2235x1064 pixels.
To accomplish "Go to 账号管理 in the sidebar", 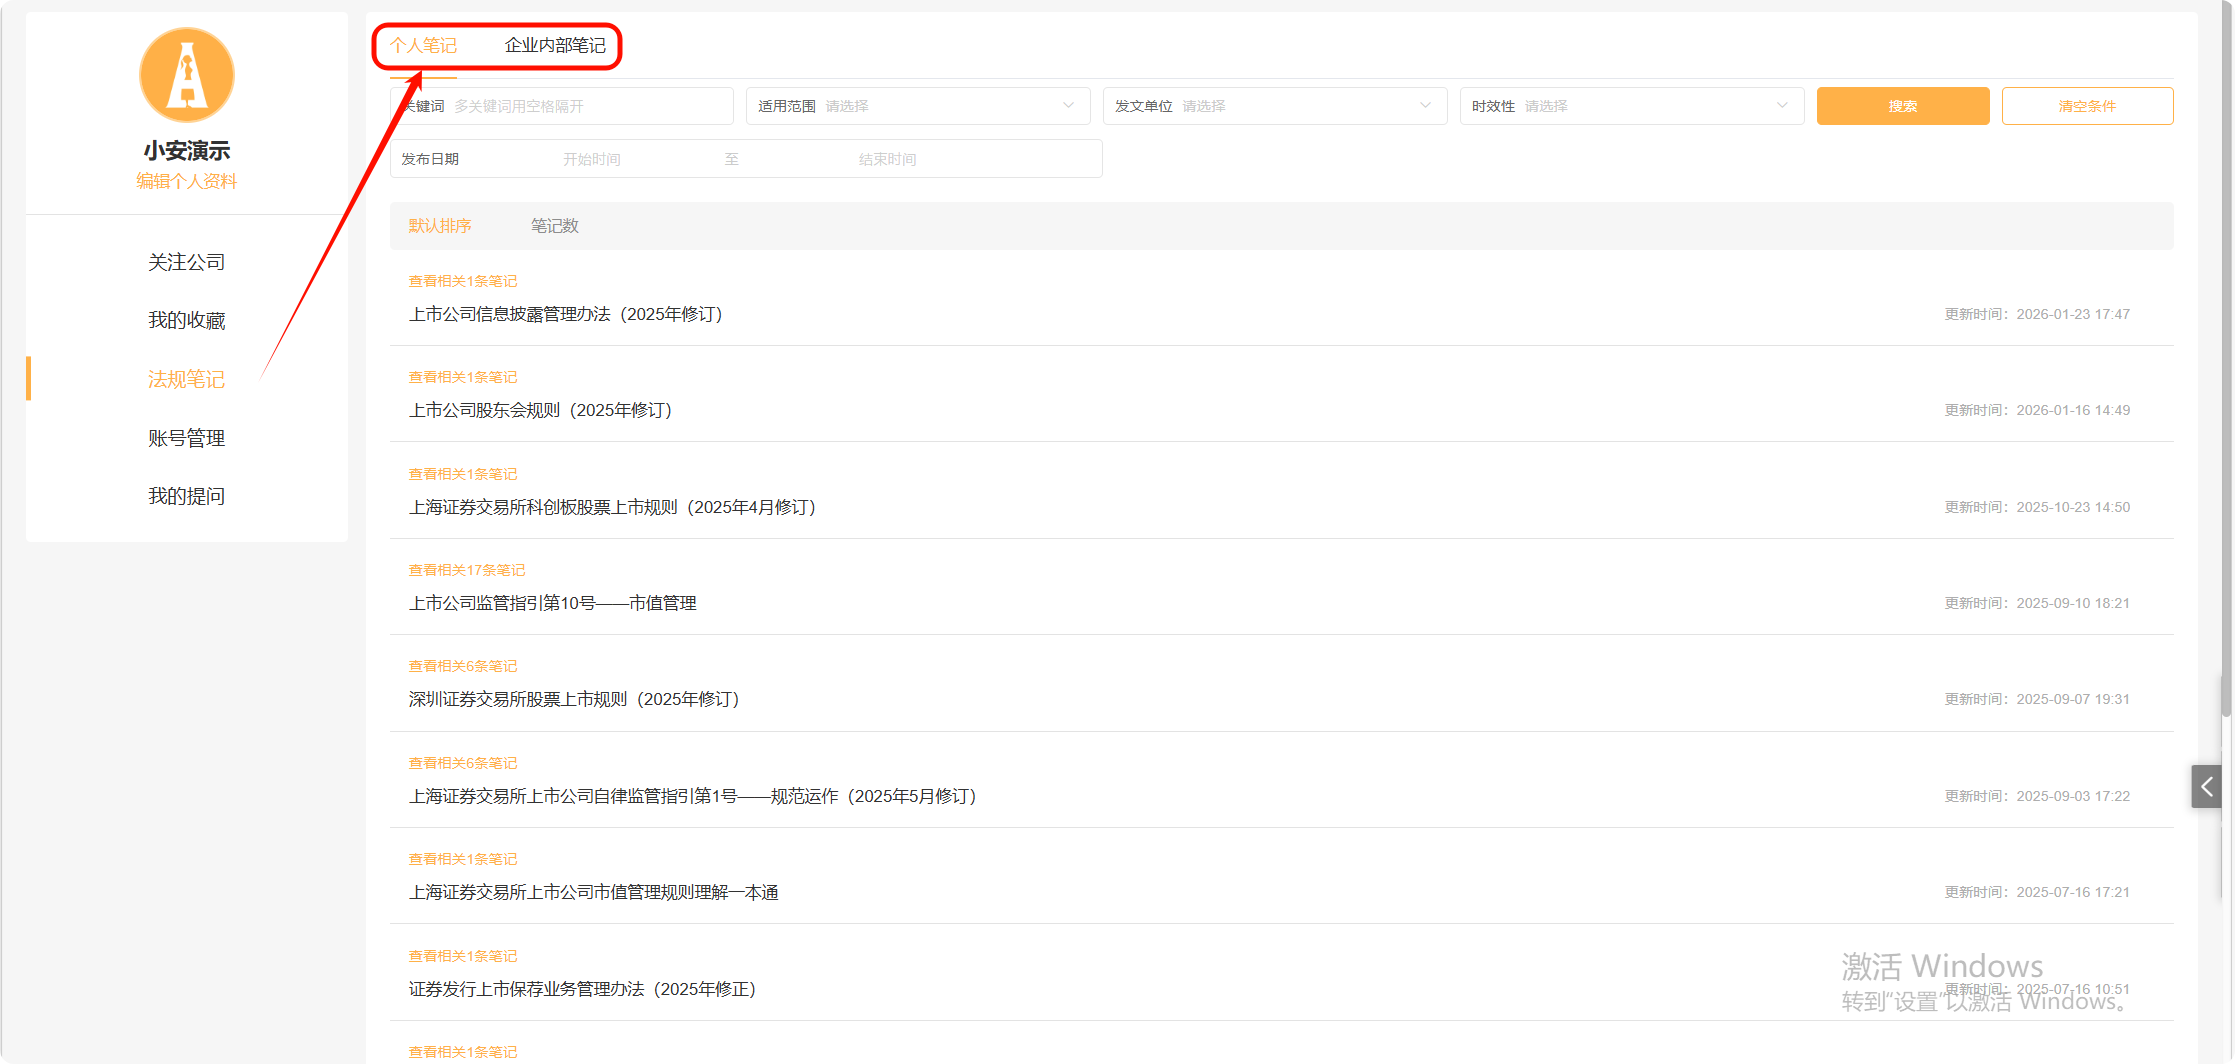I will (187, 438).
